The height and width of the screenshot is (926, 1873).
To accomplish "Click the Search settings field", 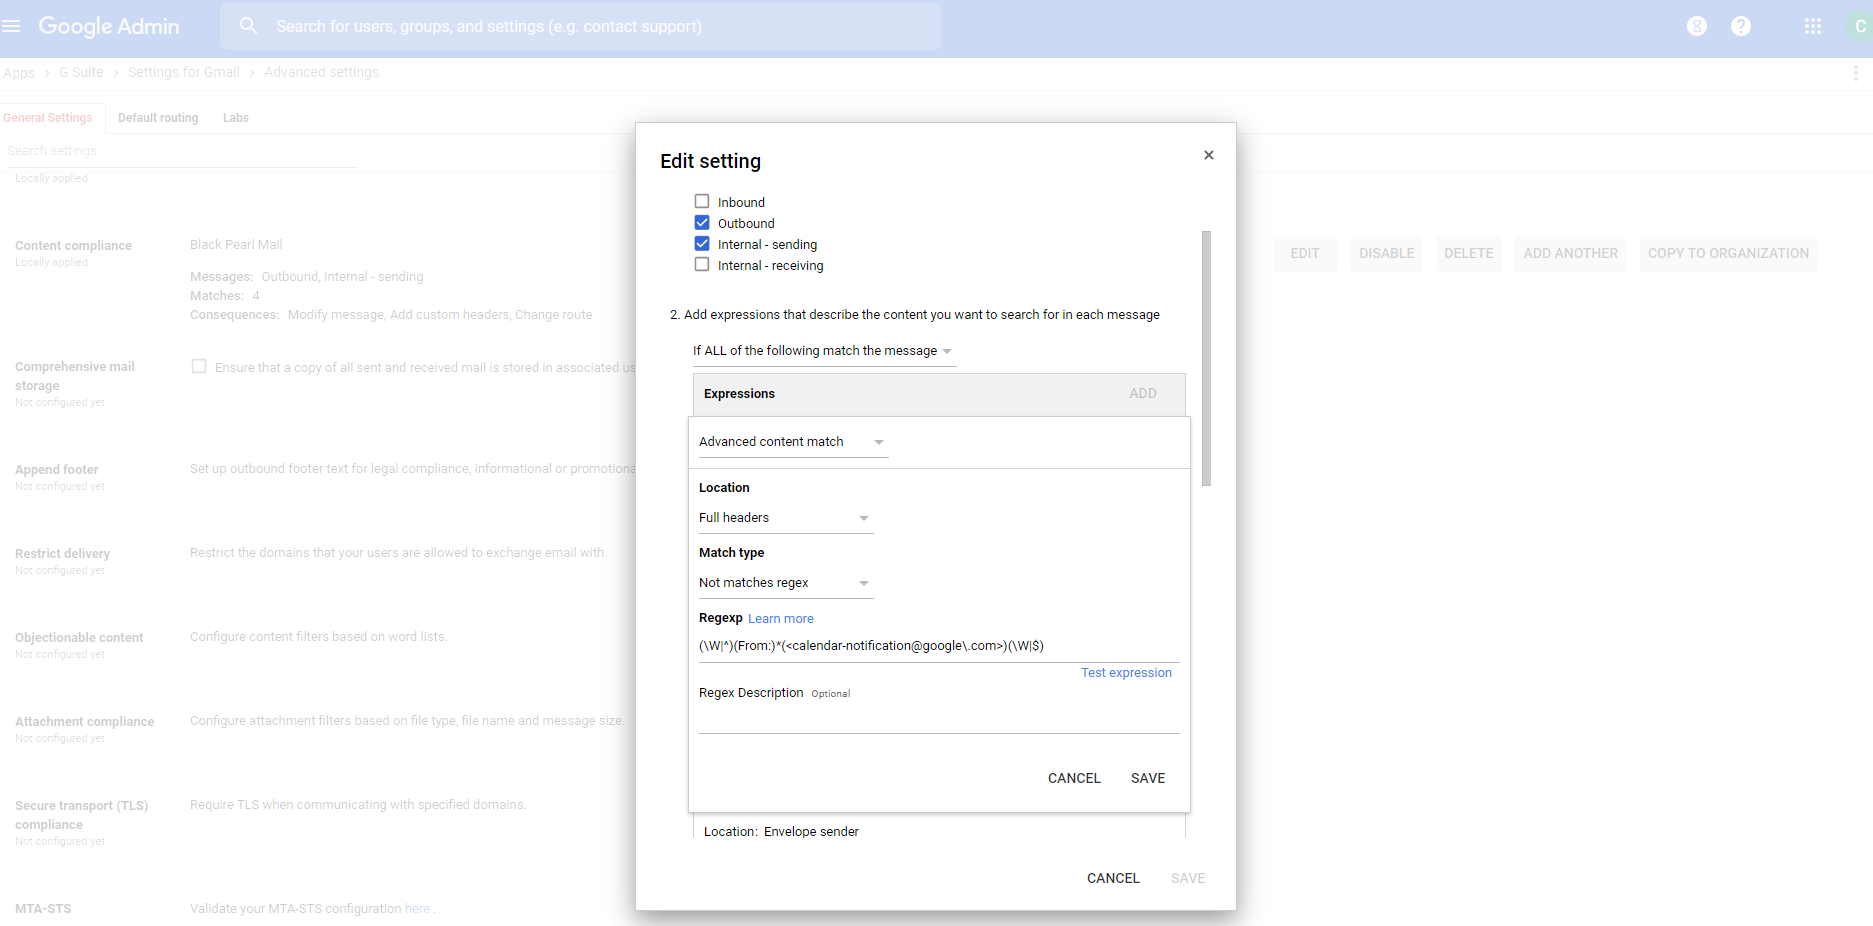I will [181, 151].
